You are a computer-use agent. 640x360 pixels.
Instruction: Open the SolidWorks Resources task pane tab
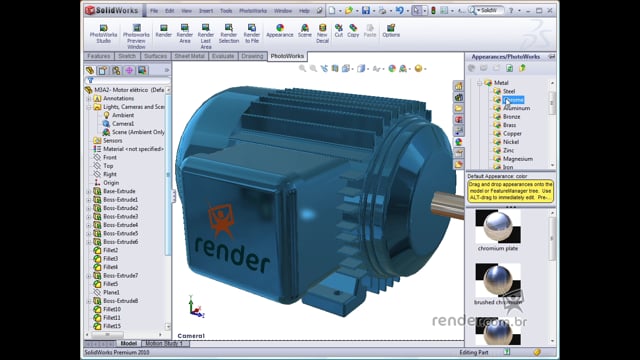pyautogui.click(x=458, y=86)
